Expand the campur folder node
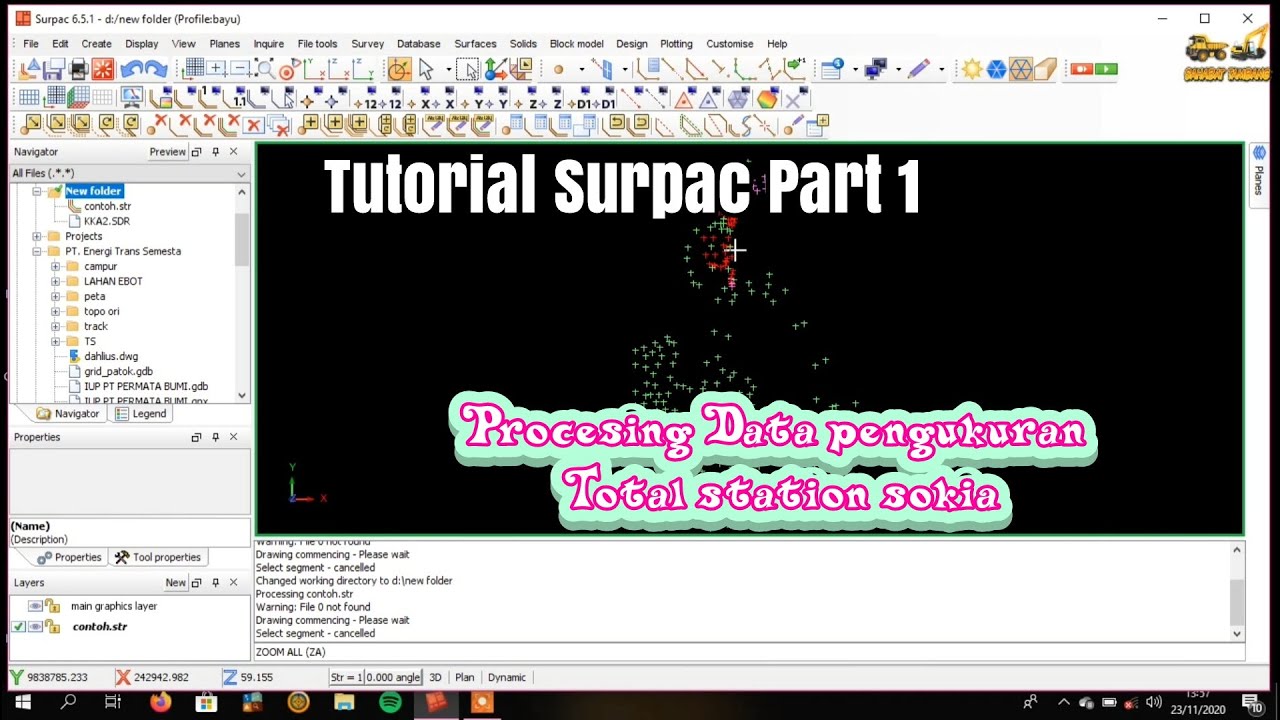 tap(56, 266)
